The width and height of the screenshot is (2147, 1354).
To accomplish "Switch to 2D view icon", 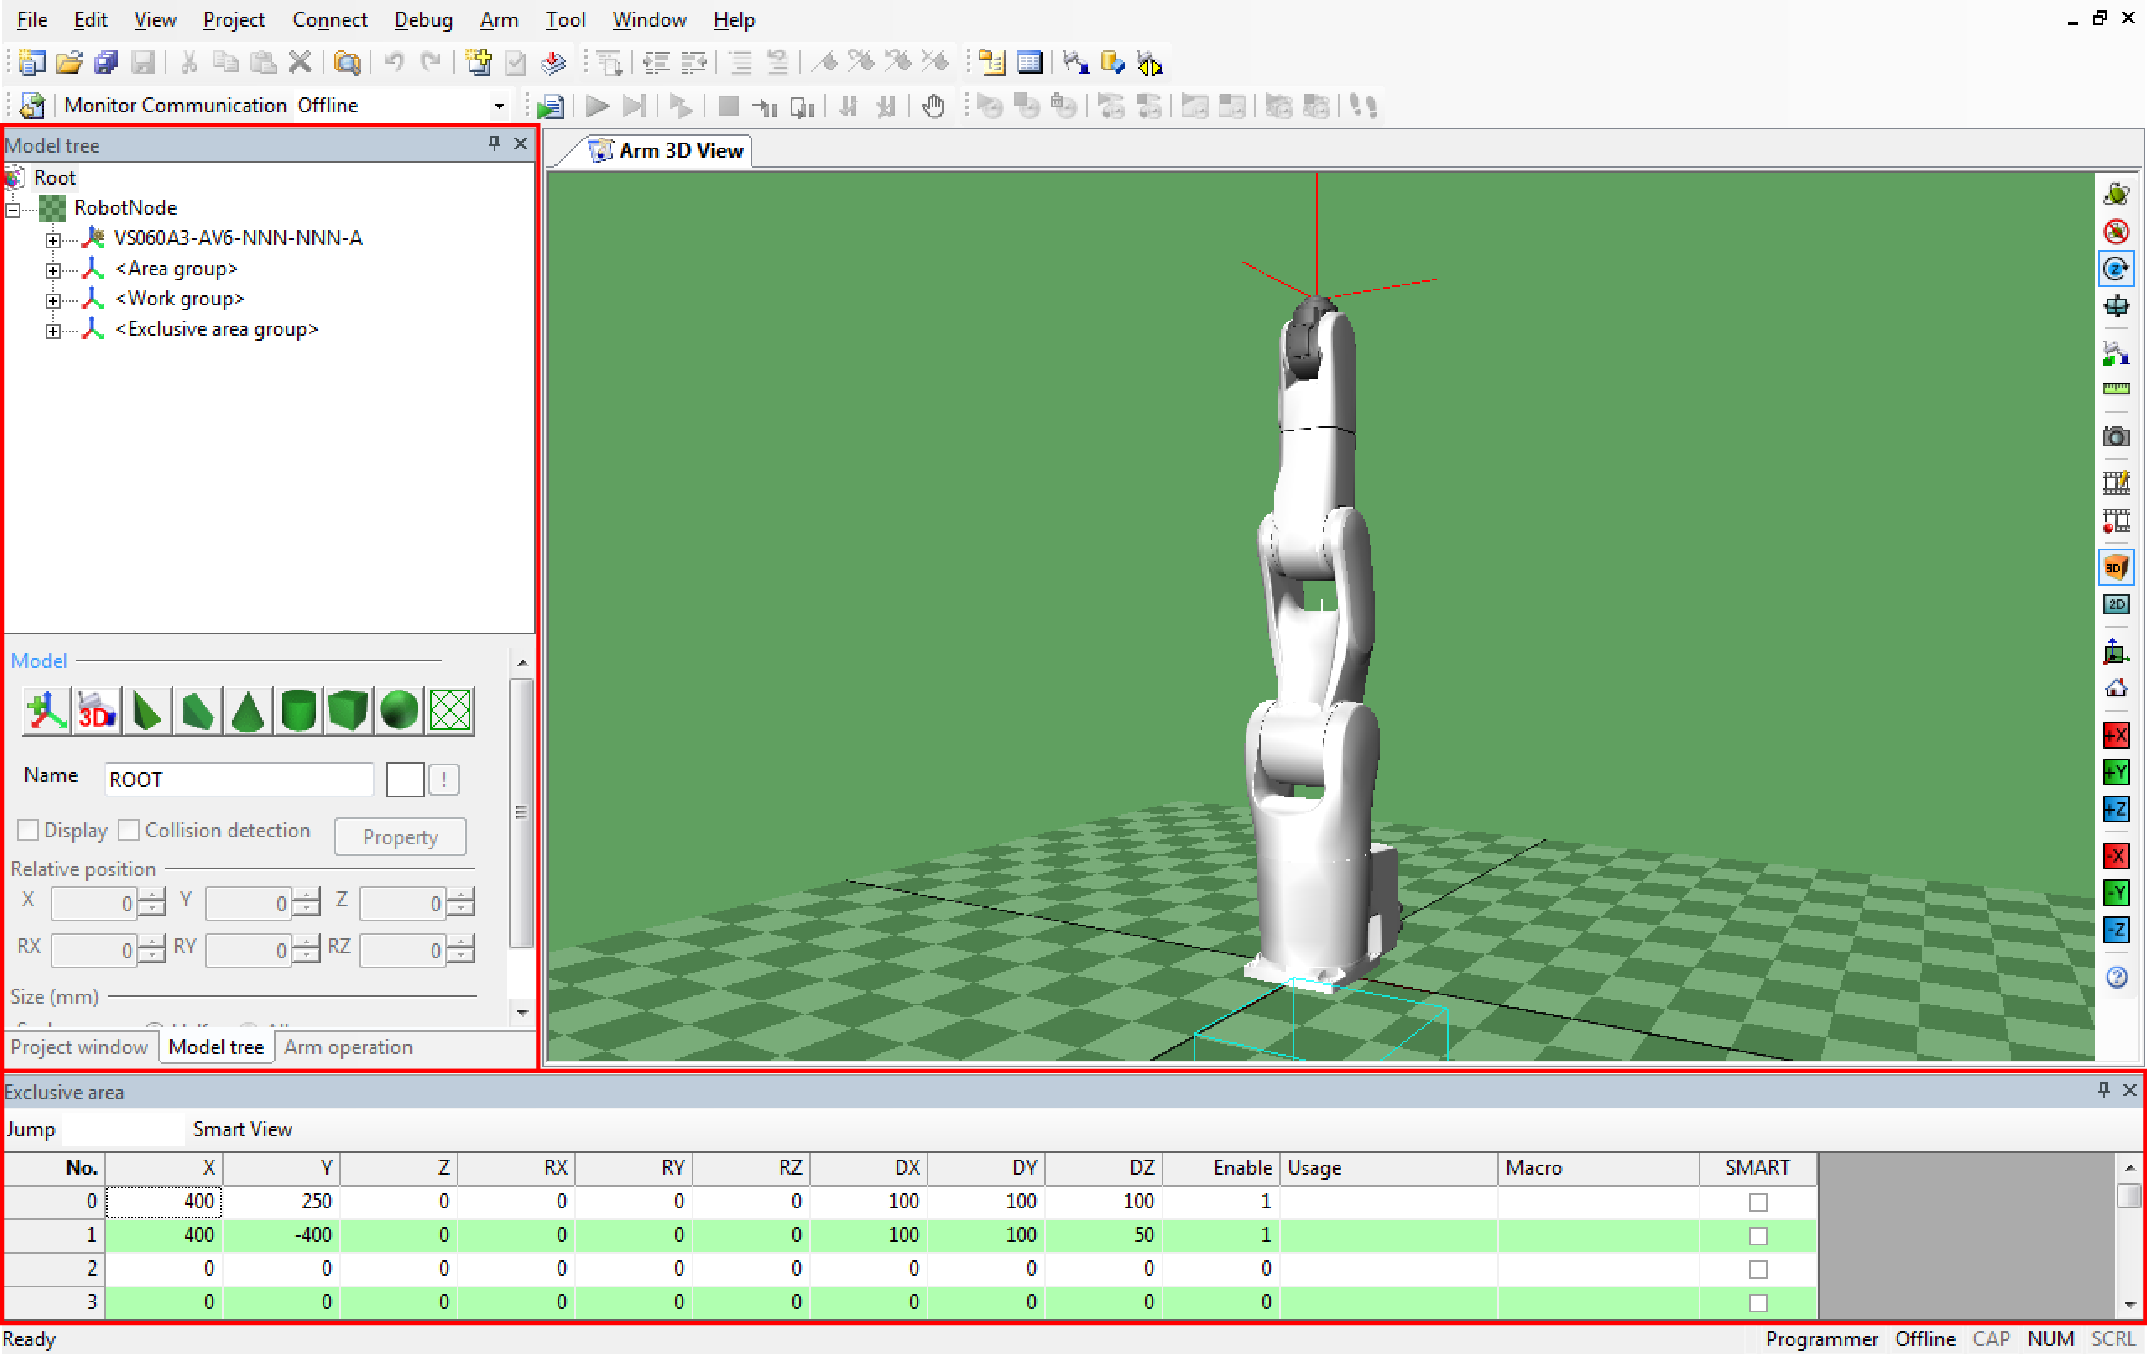I will click(x=2116, y=604).
